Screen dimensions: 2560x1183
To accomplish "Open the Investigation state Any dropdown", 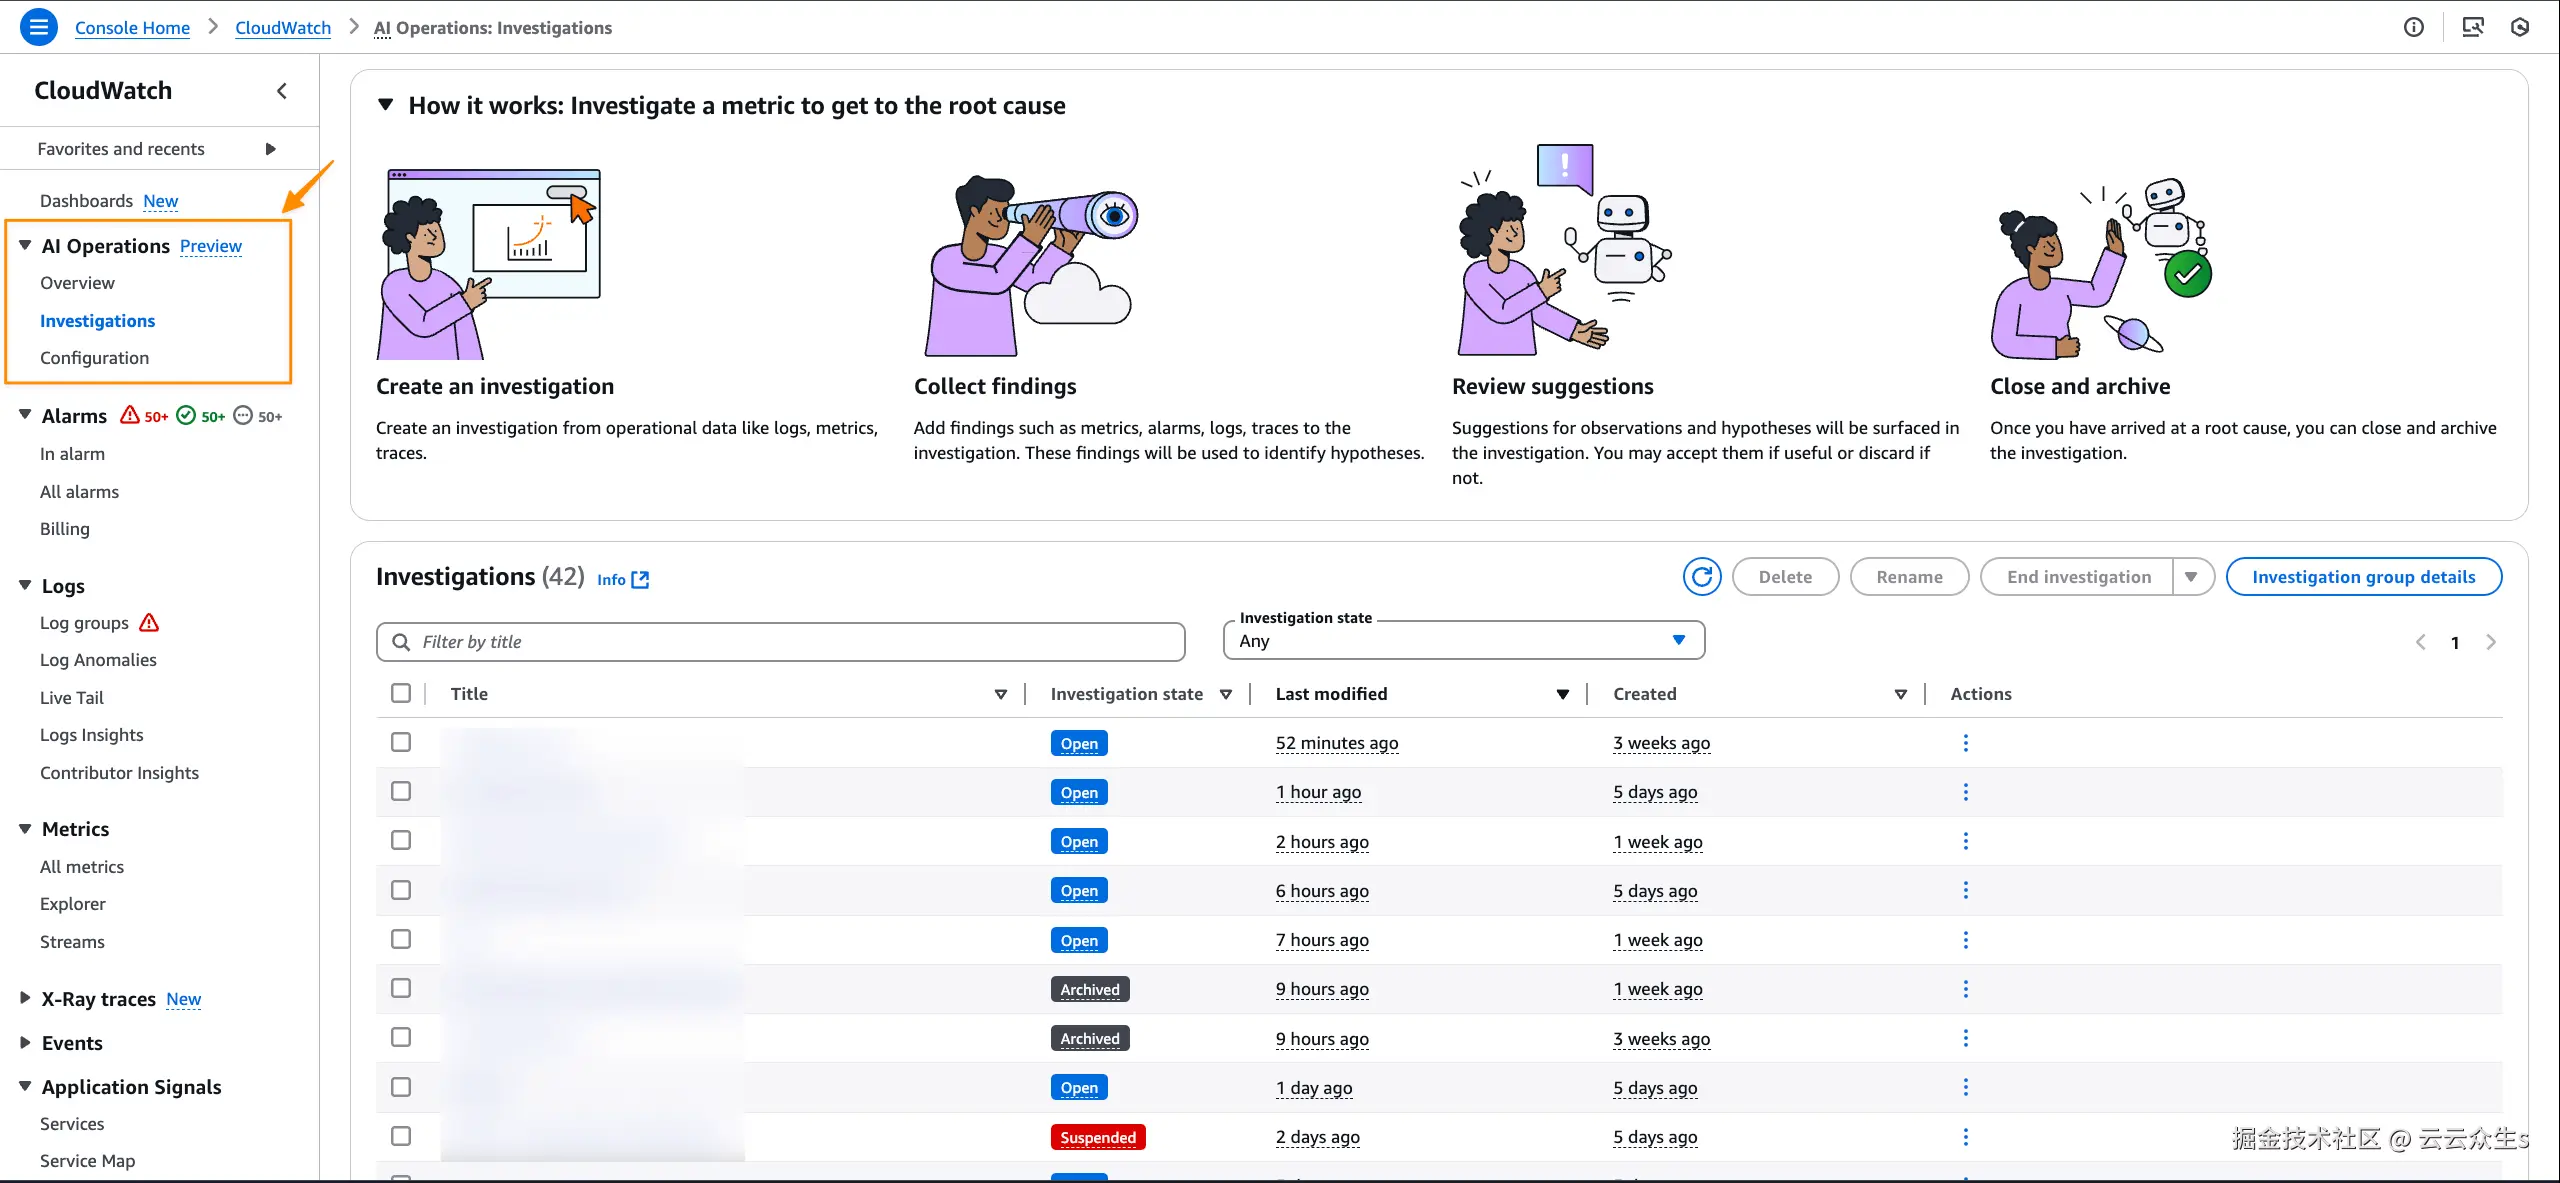I will pos(1463,641).
